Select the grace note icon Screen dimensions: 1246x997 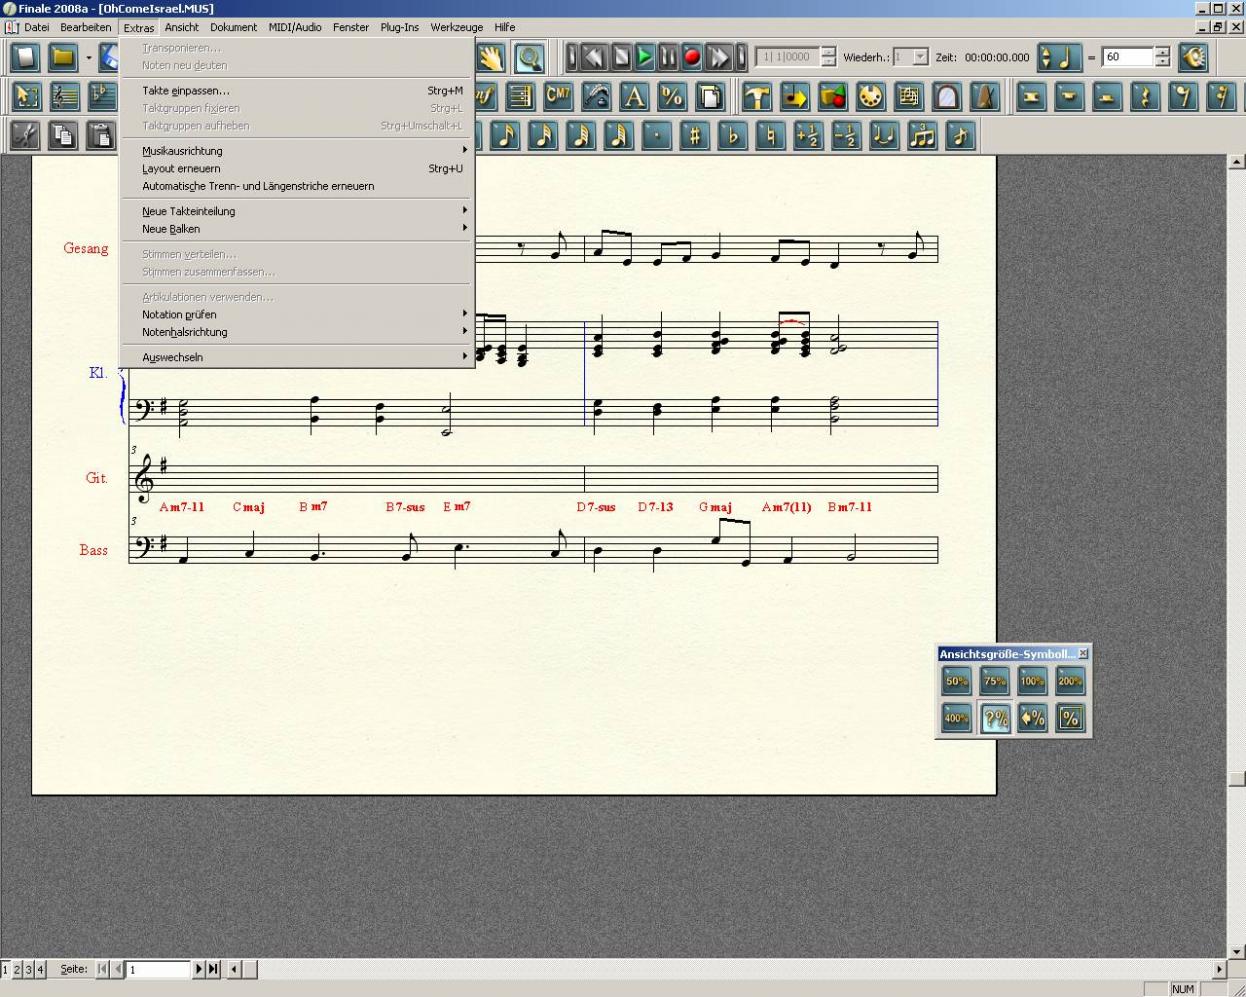pyautogui.click(x=960, y=135)
